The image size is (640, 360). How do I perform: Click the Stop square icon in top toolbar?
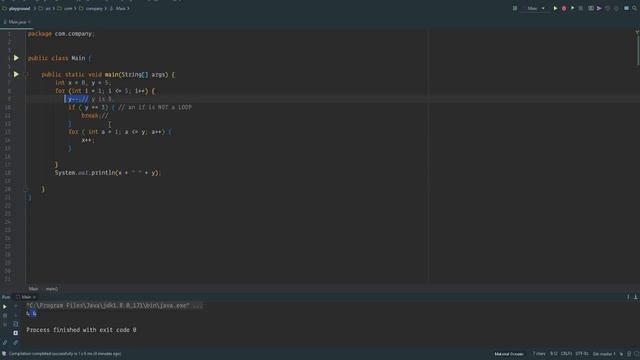pyautogui.click(x=581, y=8)
